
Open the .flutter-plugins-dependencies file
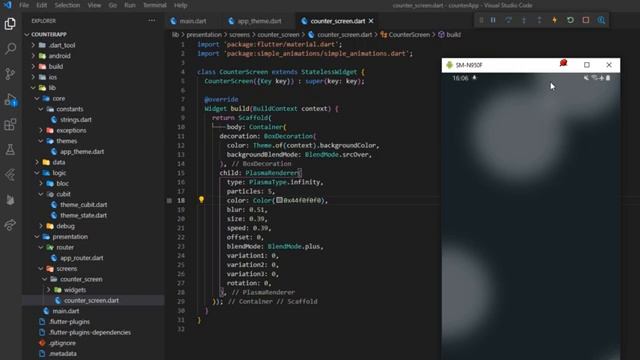click(89, 332)
